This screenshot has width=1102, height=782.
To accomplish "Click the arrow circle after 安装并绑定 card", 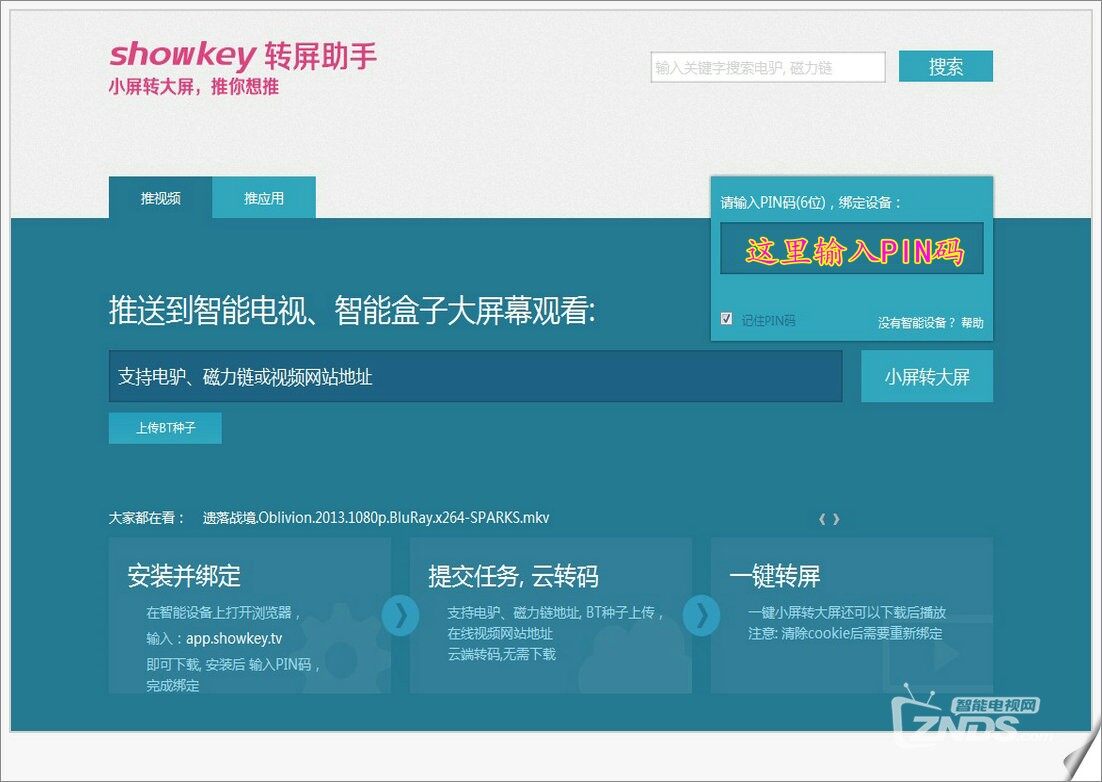I will click(400, 615).
